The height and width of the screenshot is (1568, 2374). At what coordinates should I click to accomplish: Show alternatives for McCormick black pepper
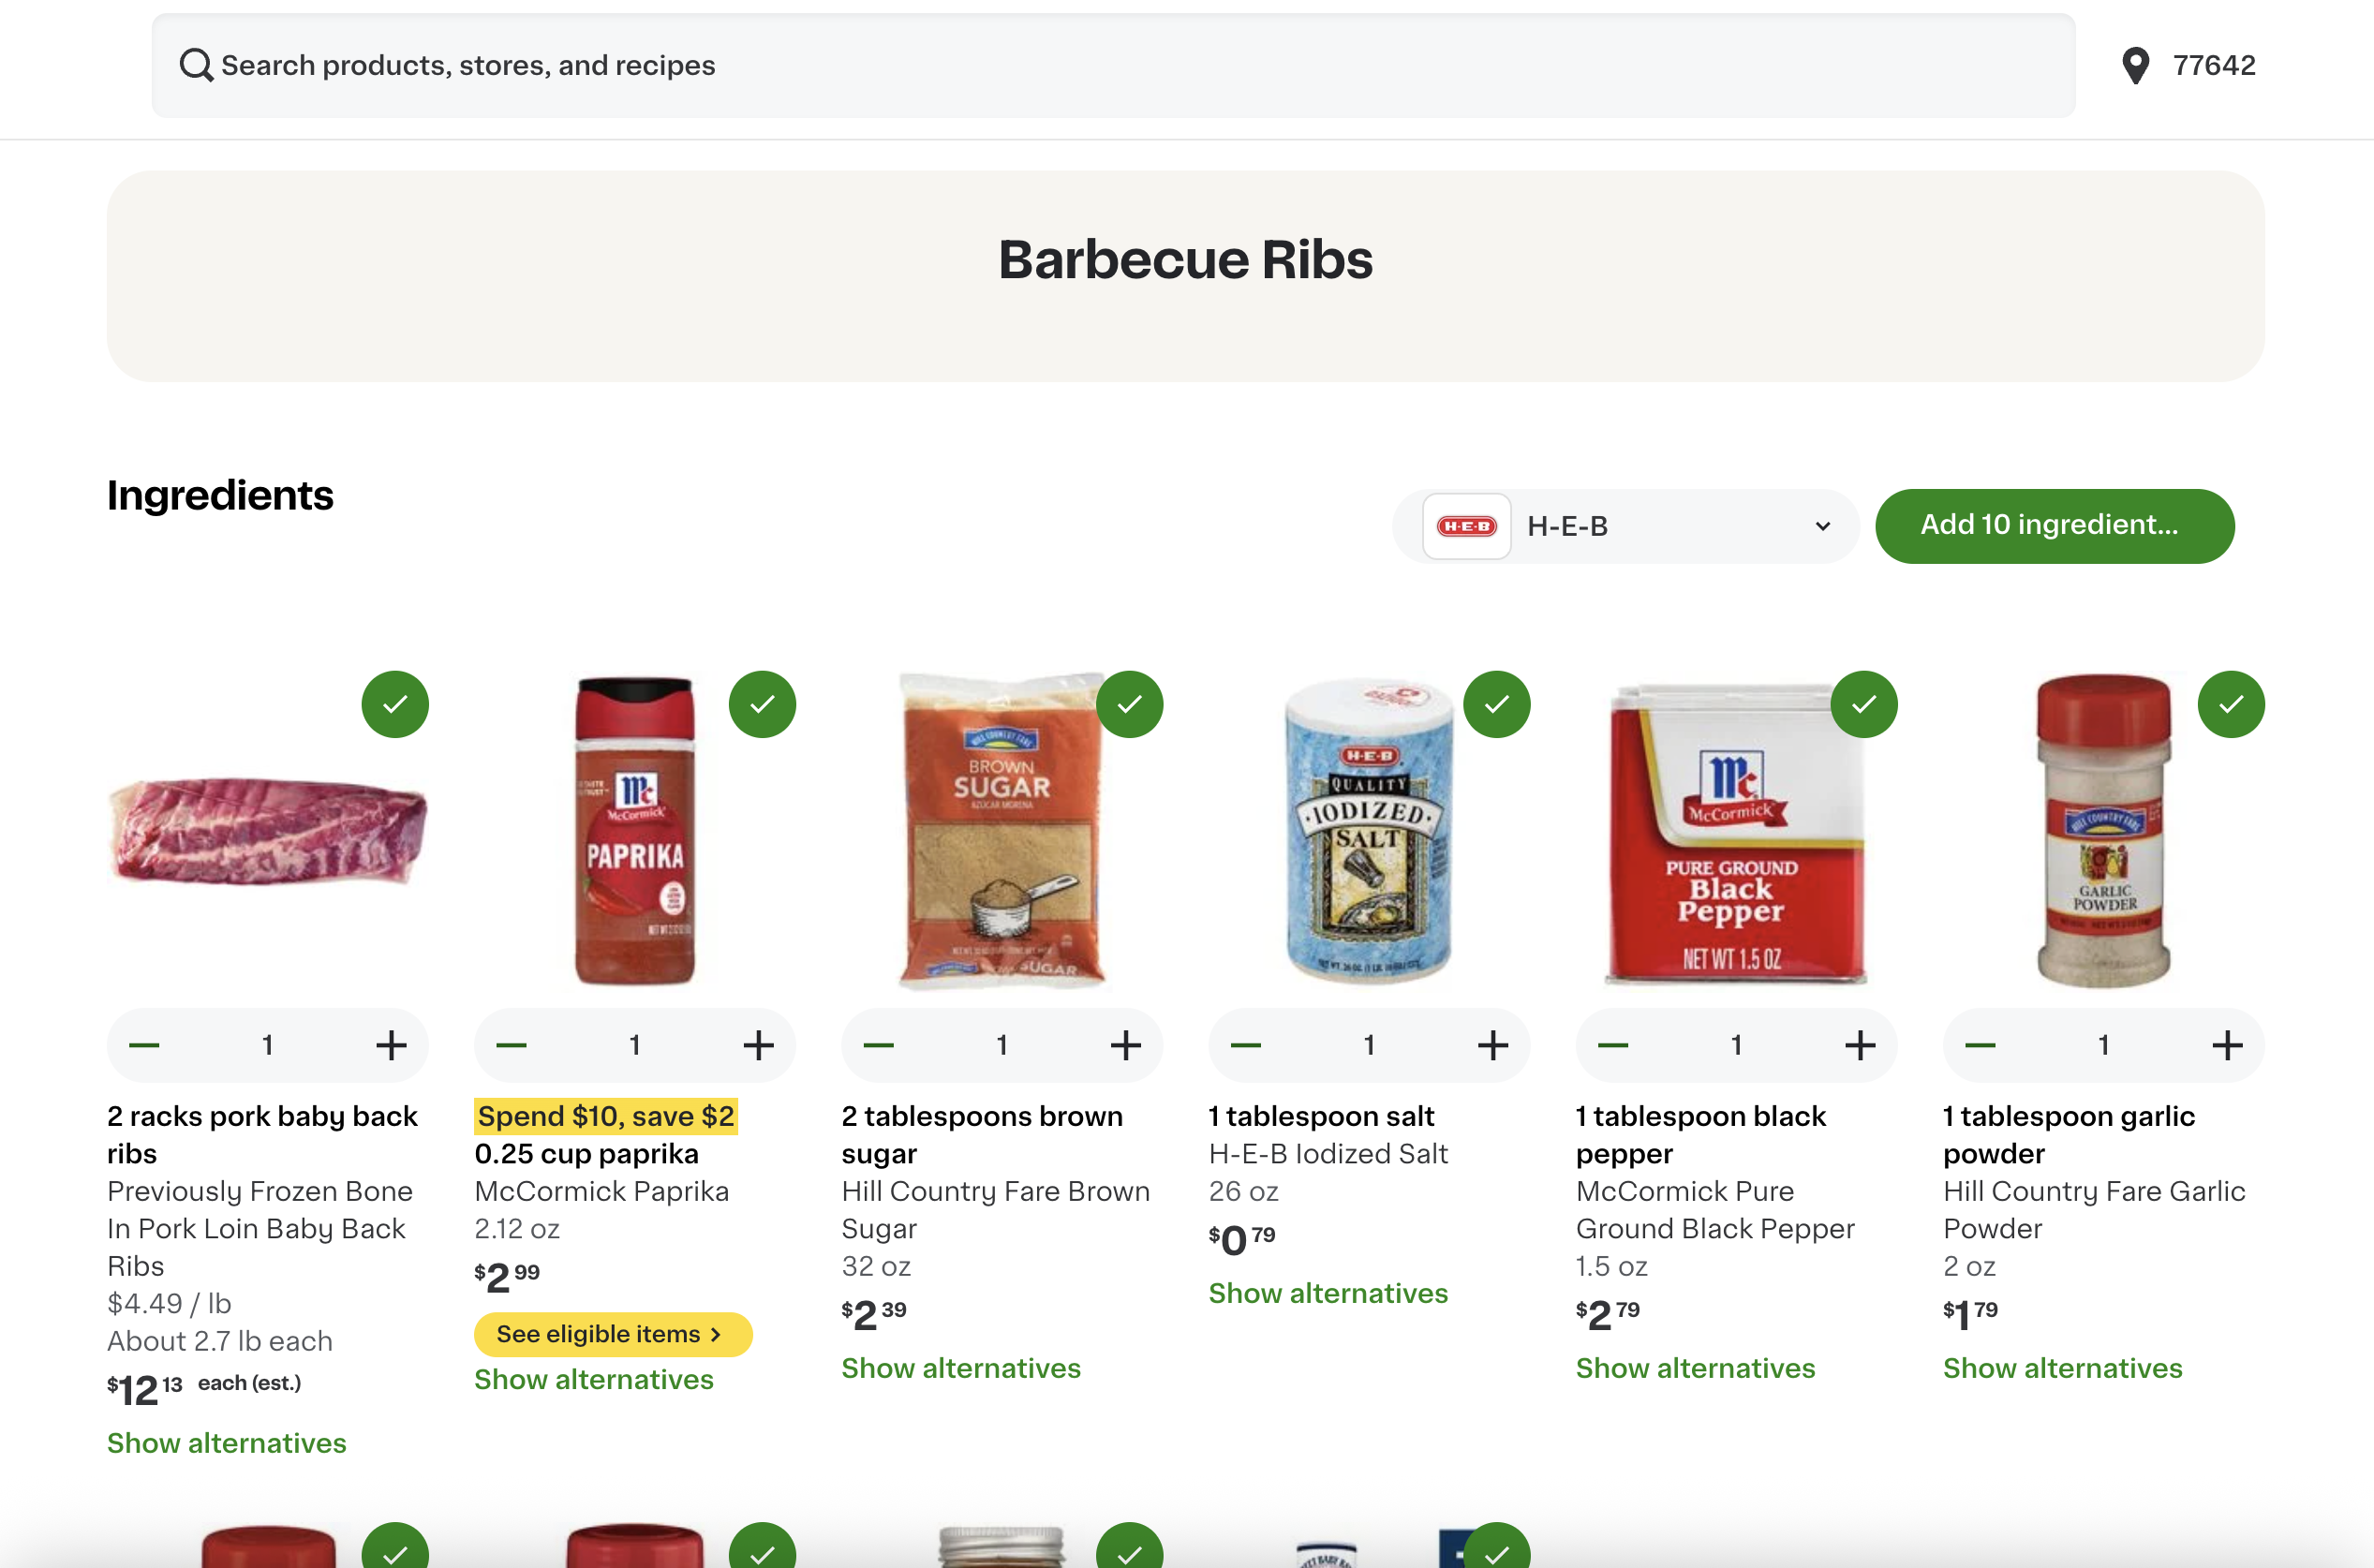[x=1695, y=1368]
